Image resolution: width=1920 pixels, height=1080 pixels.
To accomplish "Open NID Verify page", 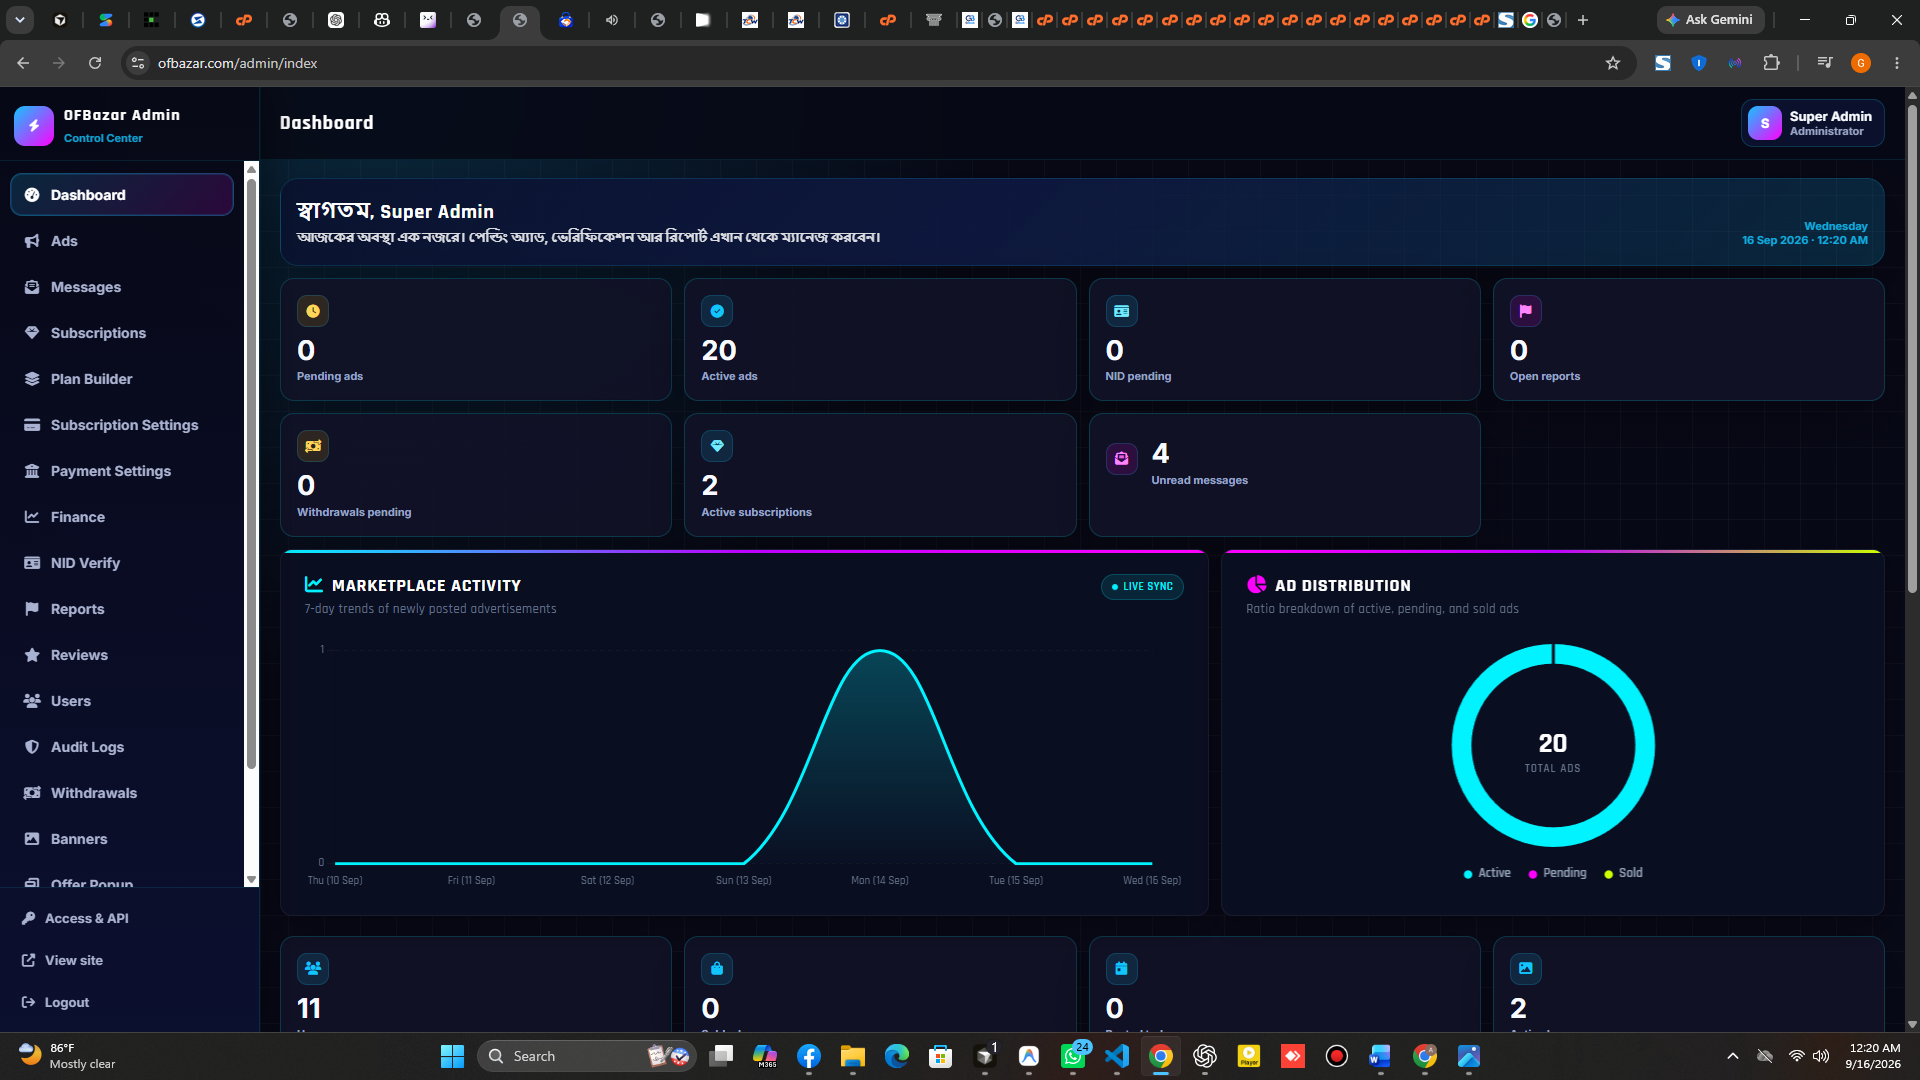I will (122, 563).
